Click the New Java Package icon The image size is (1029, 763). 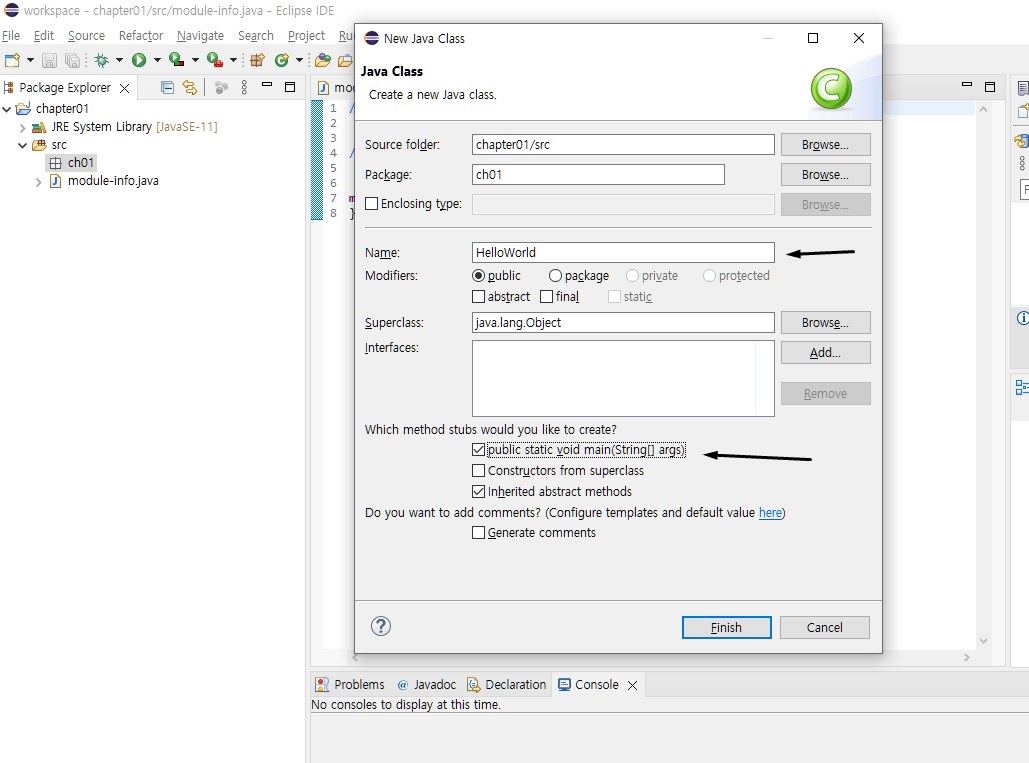coord(257,60)
